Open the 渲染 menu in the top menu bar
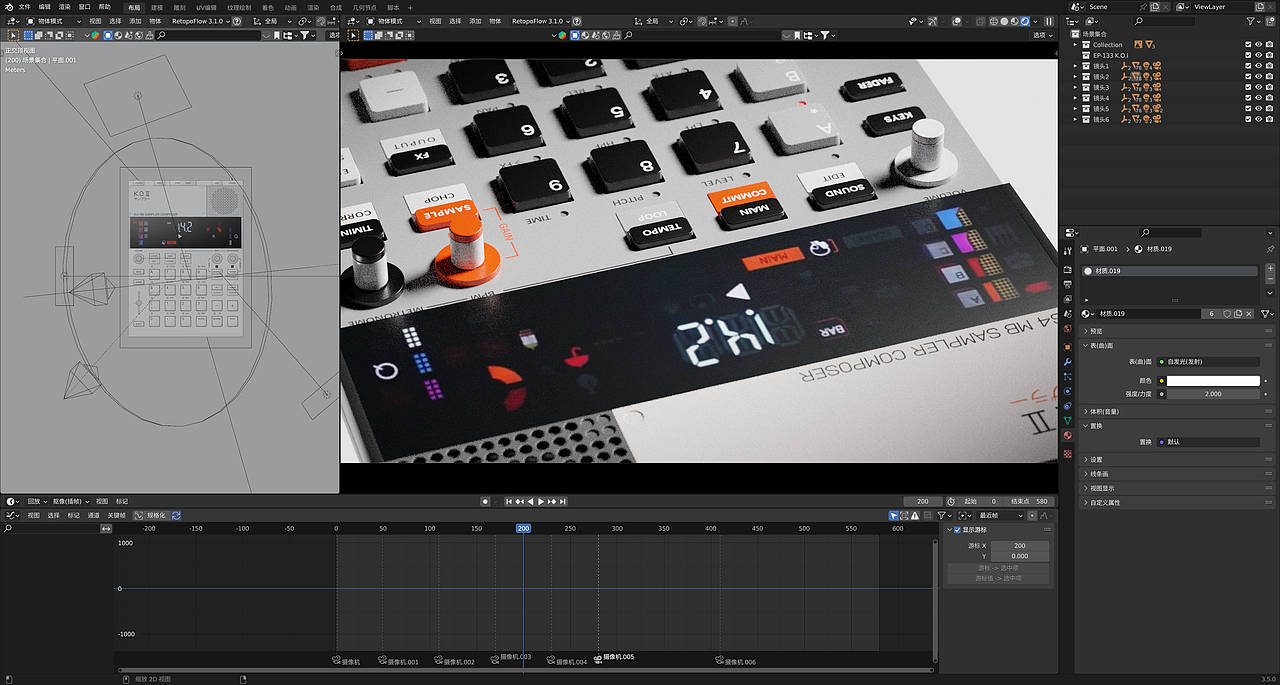Screen dimensions: 1280x685 pos(65,6)
